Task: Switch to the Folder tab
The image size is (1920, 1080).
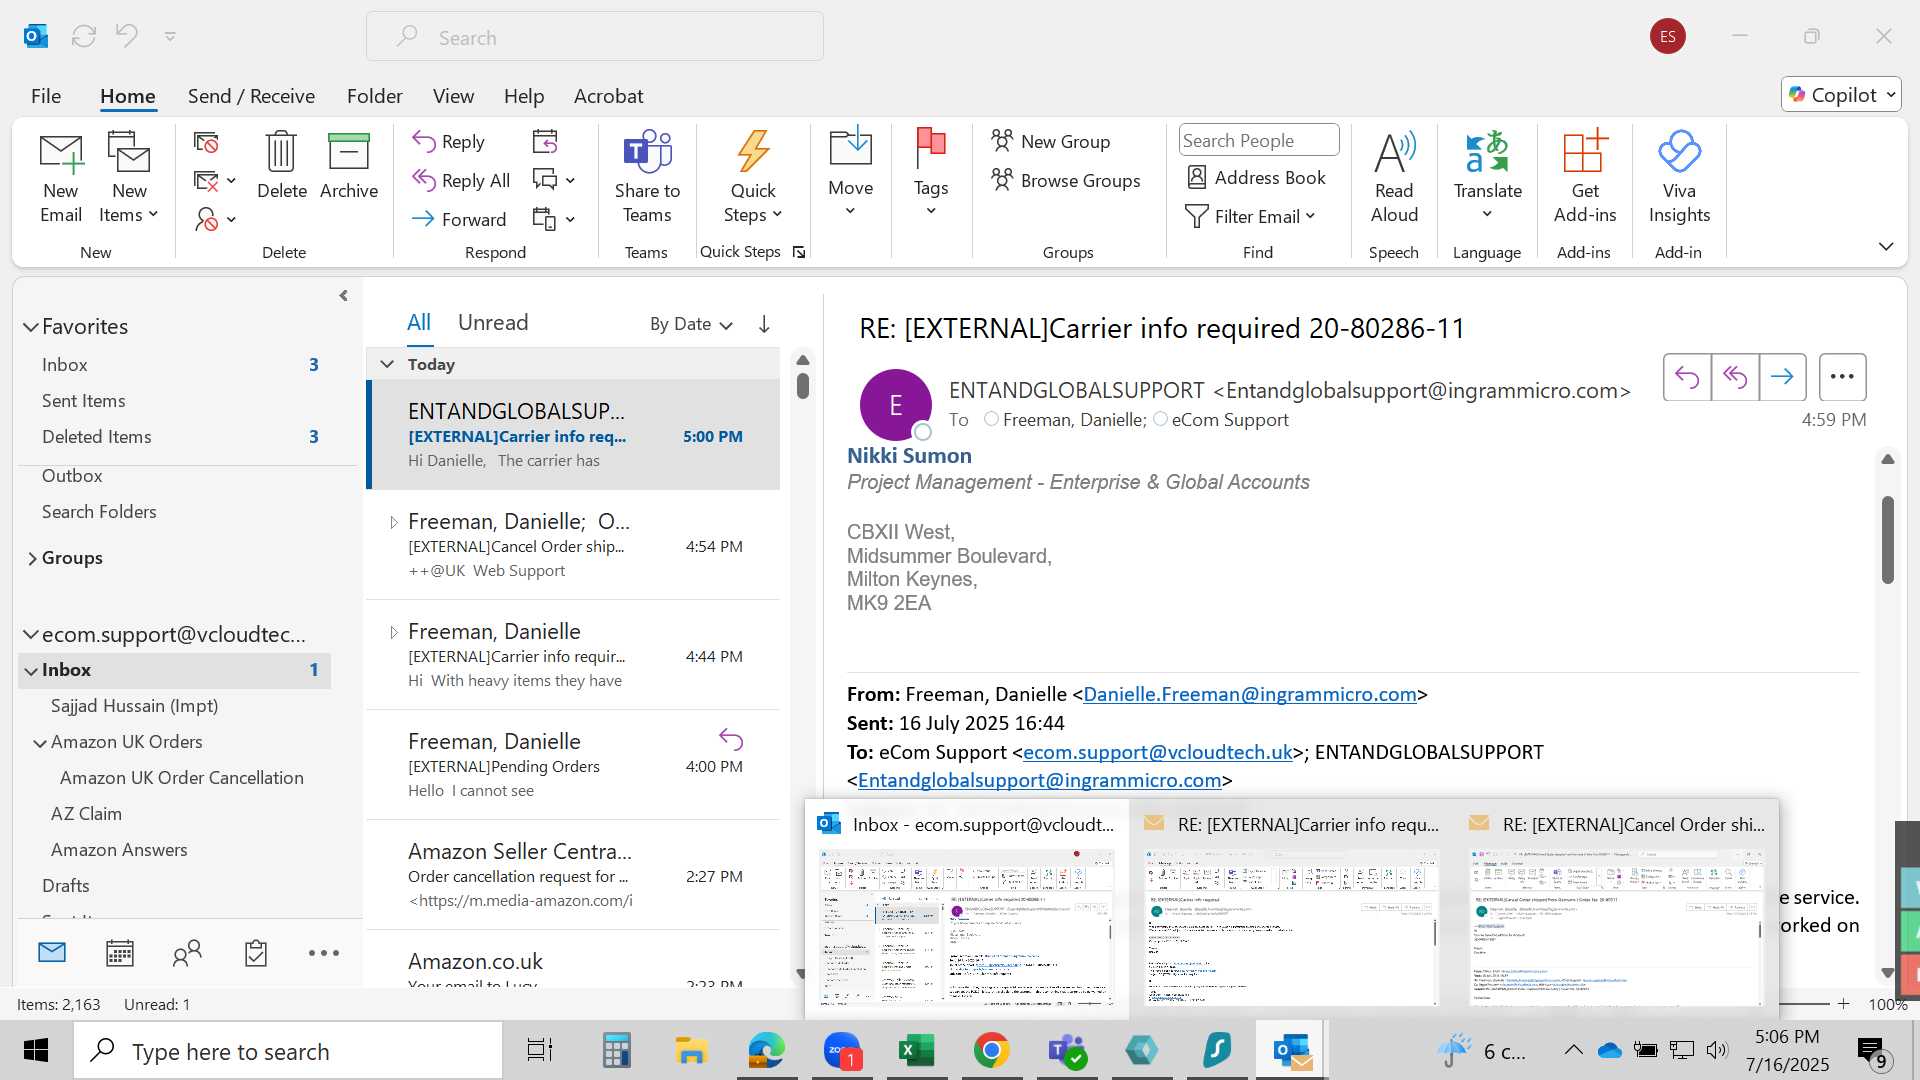Action: pos(374,96)
